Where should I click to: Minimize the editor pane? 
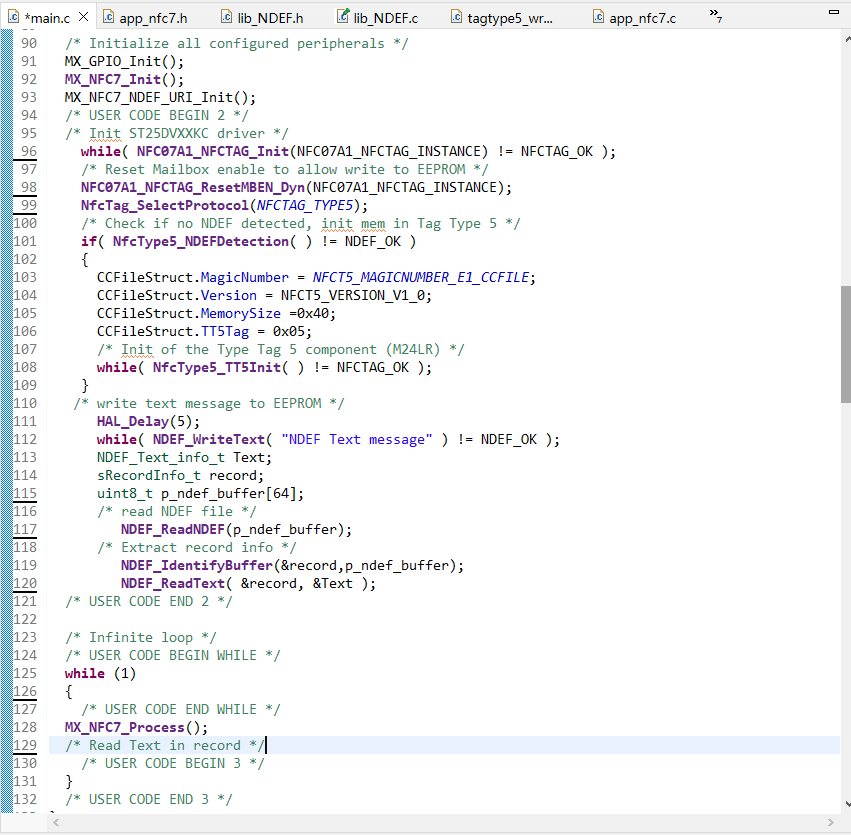pos(834,11)
